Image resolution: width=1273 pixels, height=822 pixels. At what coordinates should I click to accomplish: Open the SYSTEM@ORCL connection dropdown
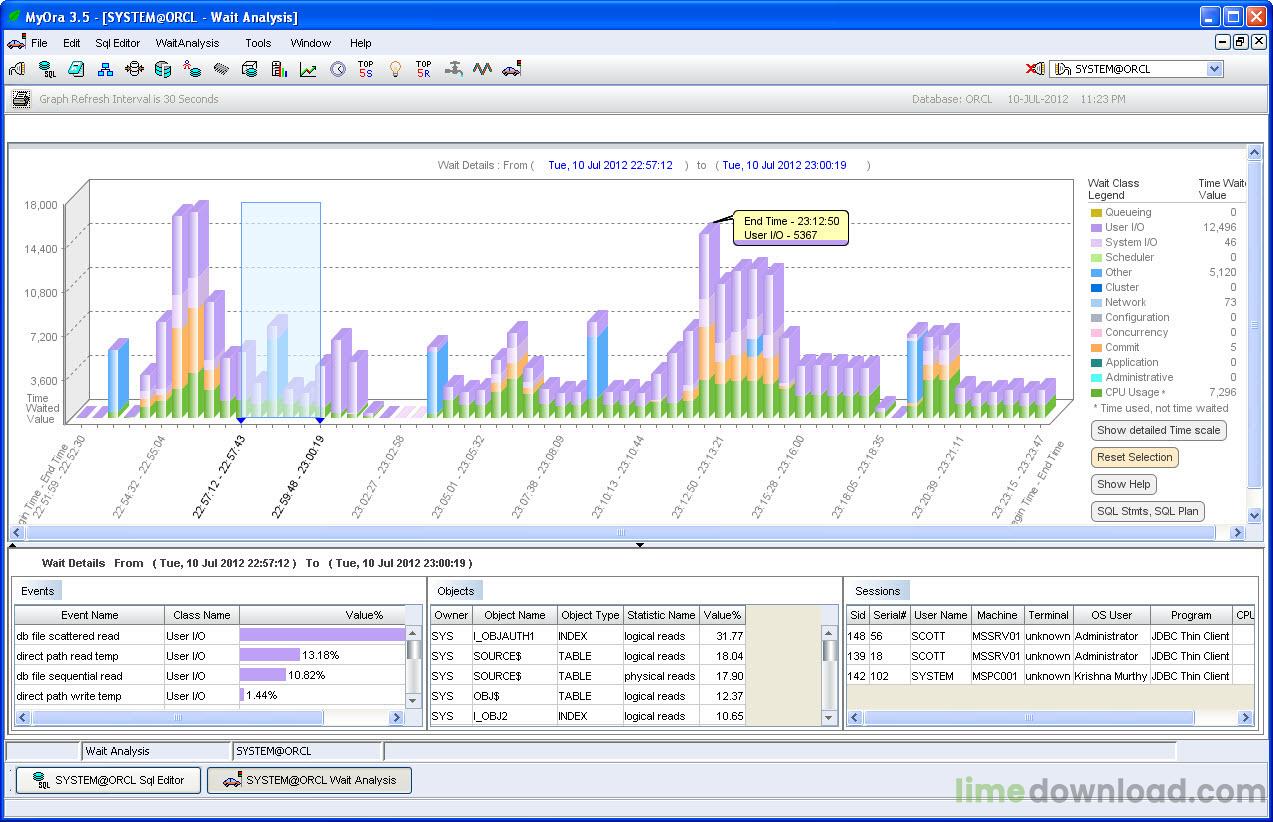[1214, 69]
